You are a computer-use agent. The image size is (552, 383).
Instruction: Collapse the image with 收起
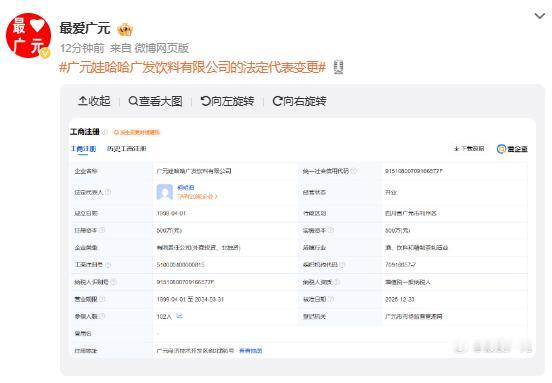coord(94,101)
